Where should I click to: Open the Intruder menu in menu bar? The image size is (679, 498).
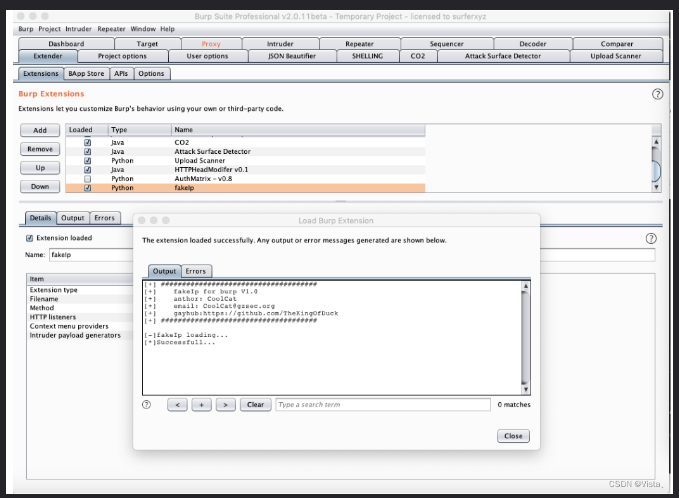click(78, 29)
